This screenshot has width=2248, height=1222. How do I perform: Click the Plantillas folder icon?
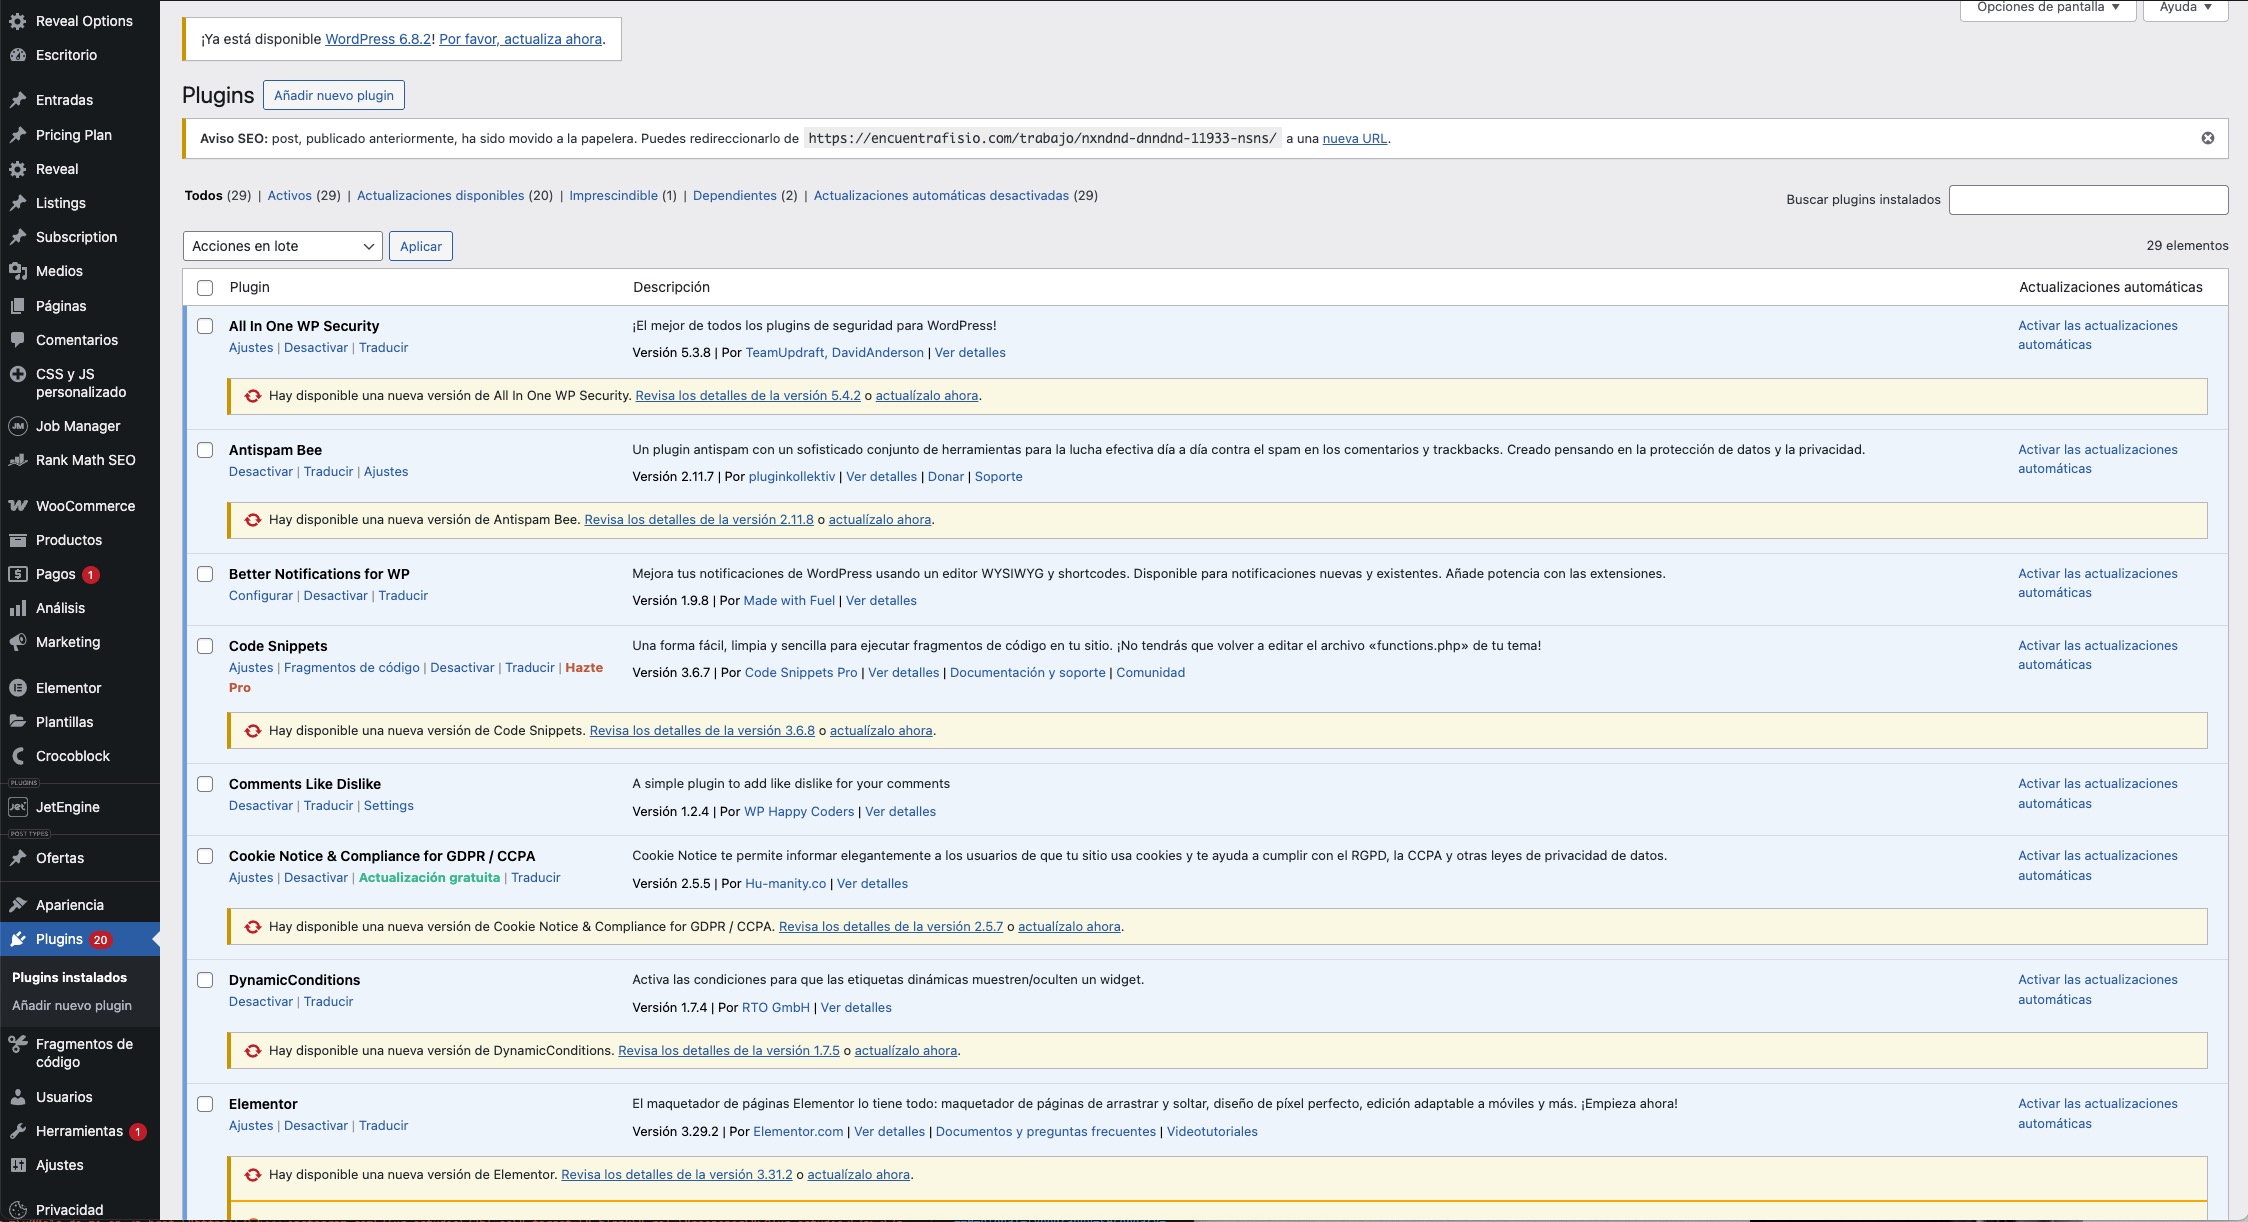coord(17,722)
